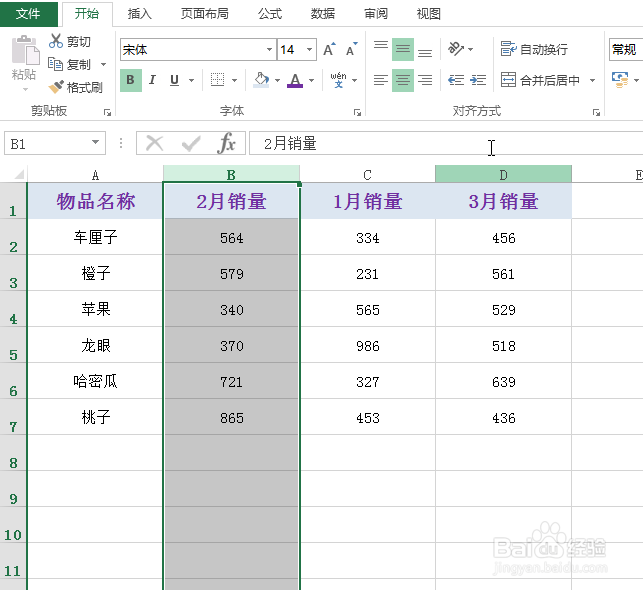Select cell with value 986

pyautogui.click(x=367, y=345)
